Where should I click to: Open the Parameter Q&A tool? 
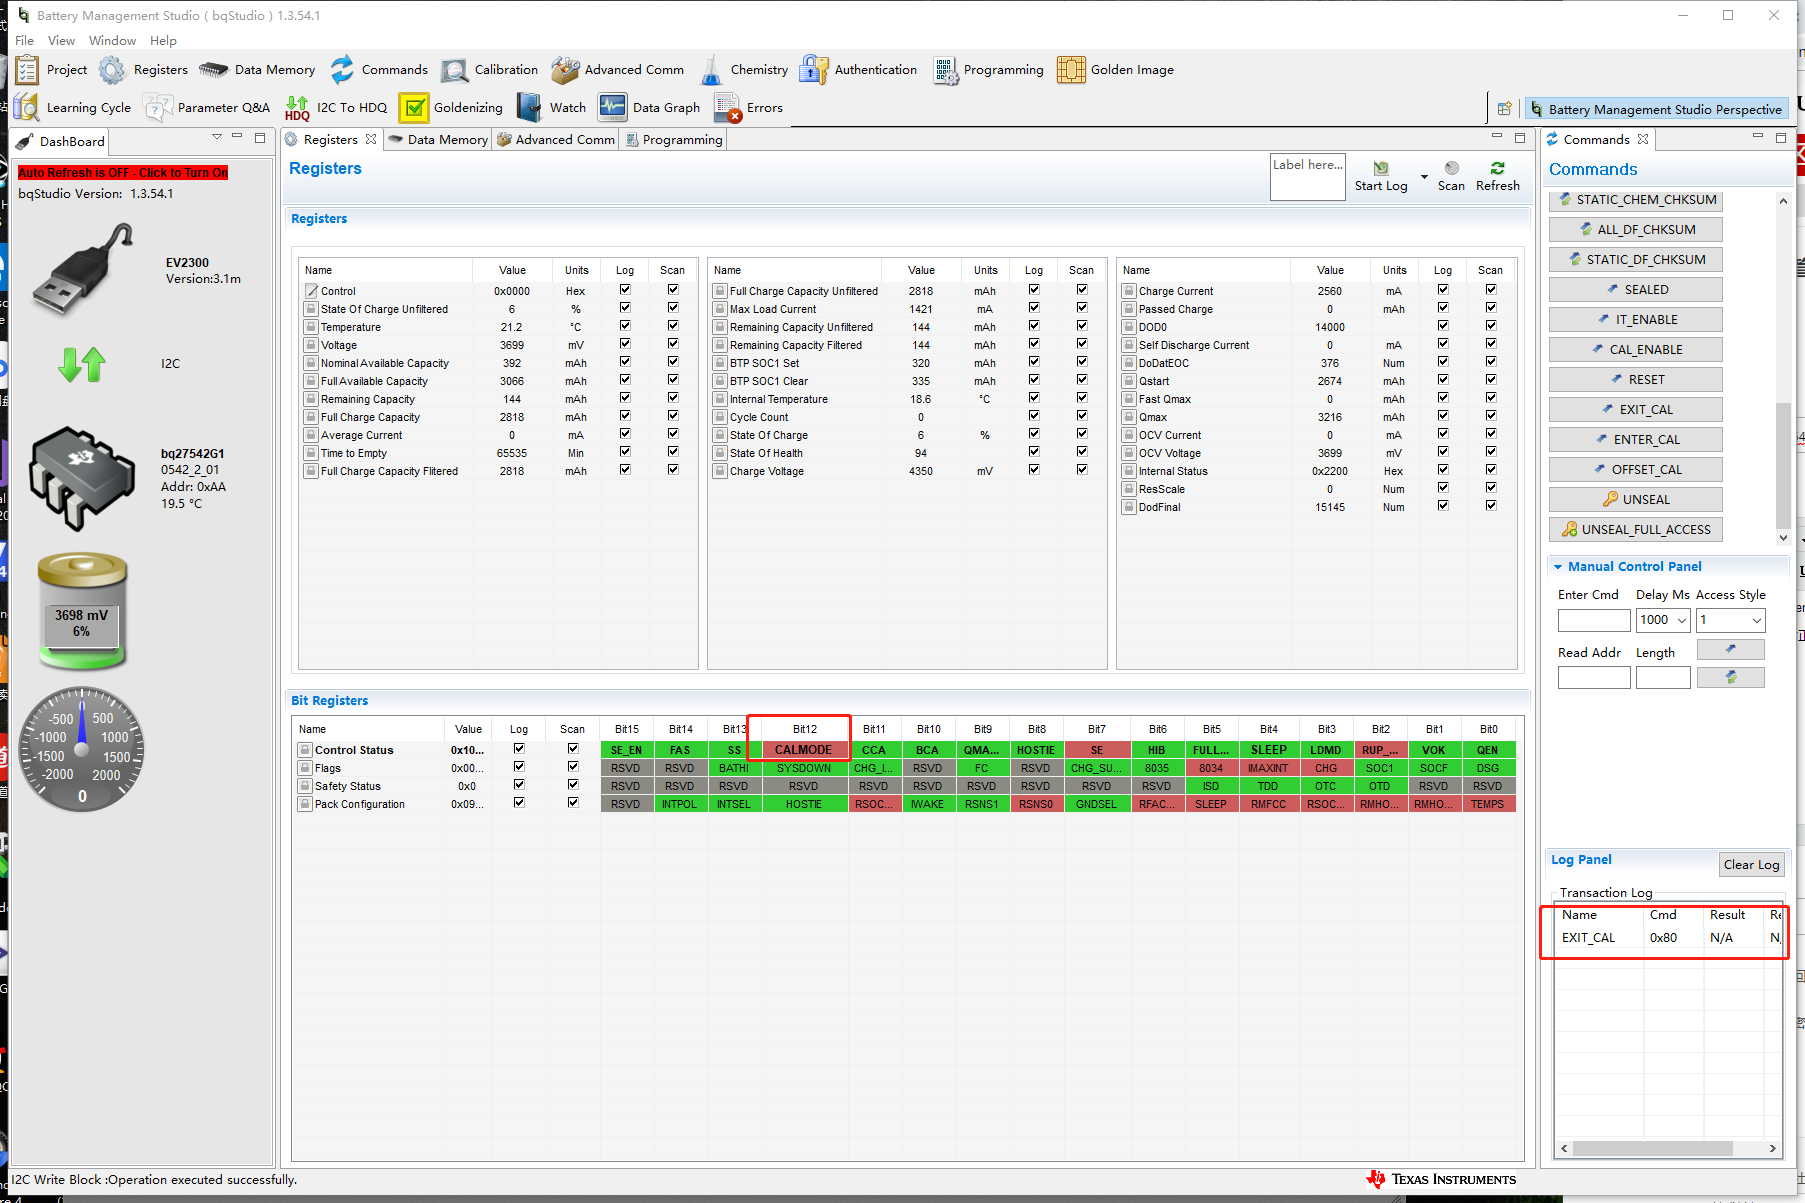(157, 108)
